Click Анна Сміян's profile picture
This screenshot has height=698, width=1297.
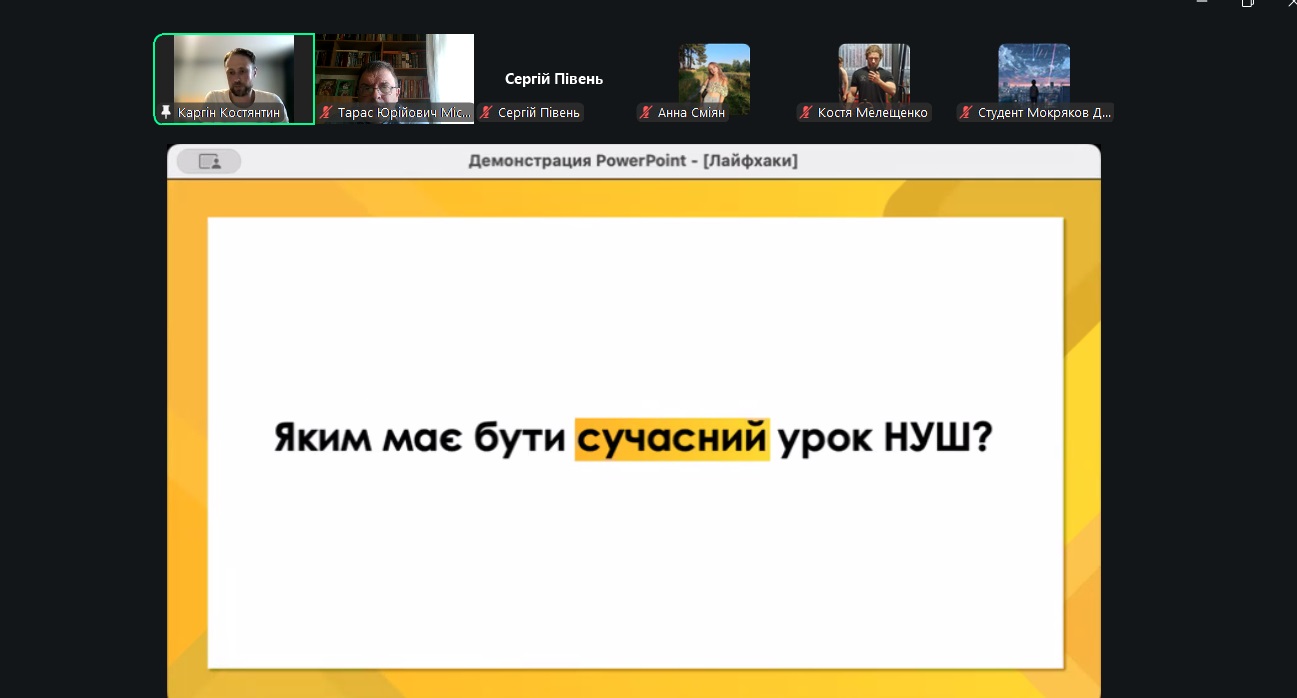tap(714, 74)
